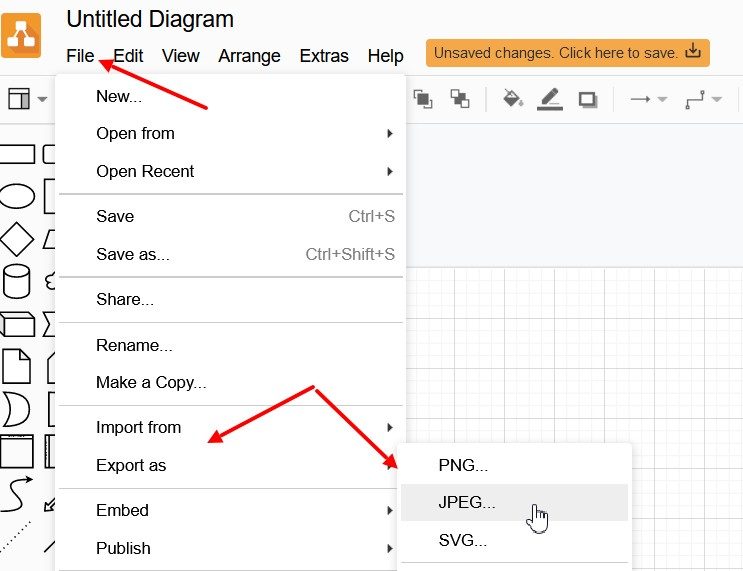
Task: Click the draw.io orange app logo
Action: click(x=21, y=35)
